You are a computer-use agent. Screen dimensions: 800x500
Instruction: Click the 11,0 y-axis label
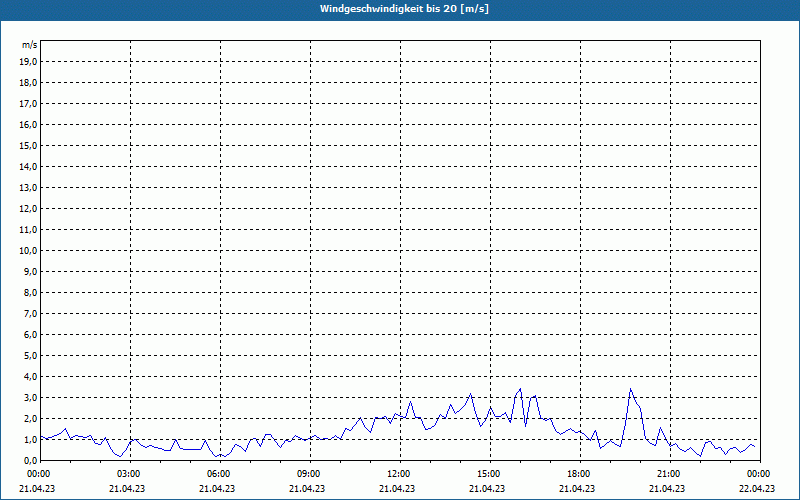click(x=28, y=230)
